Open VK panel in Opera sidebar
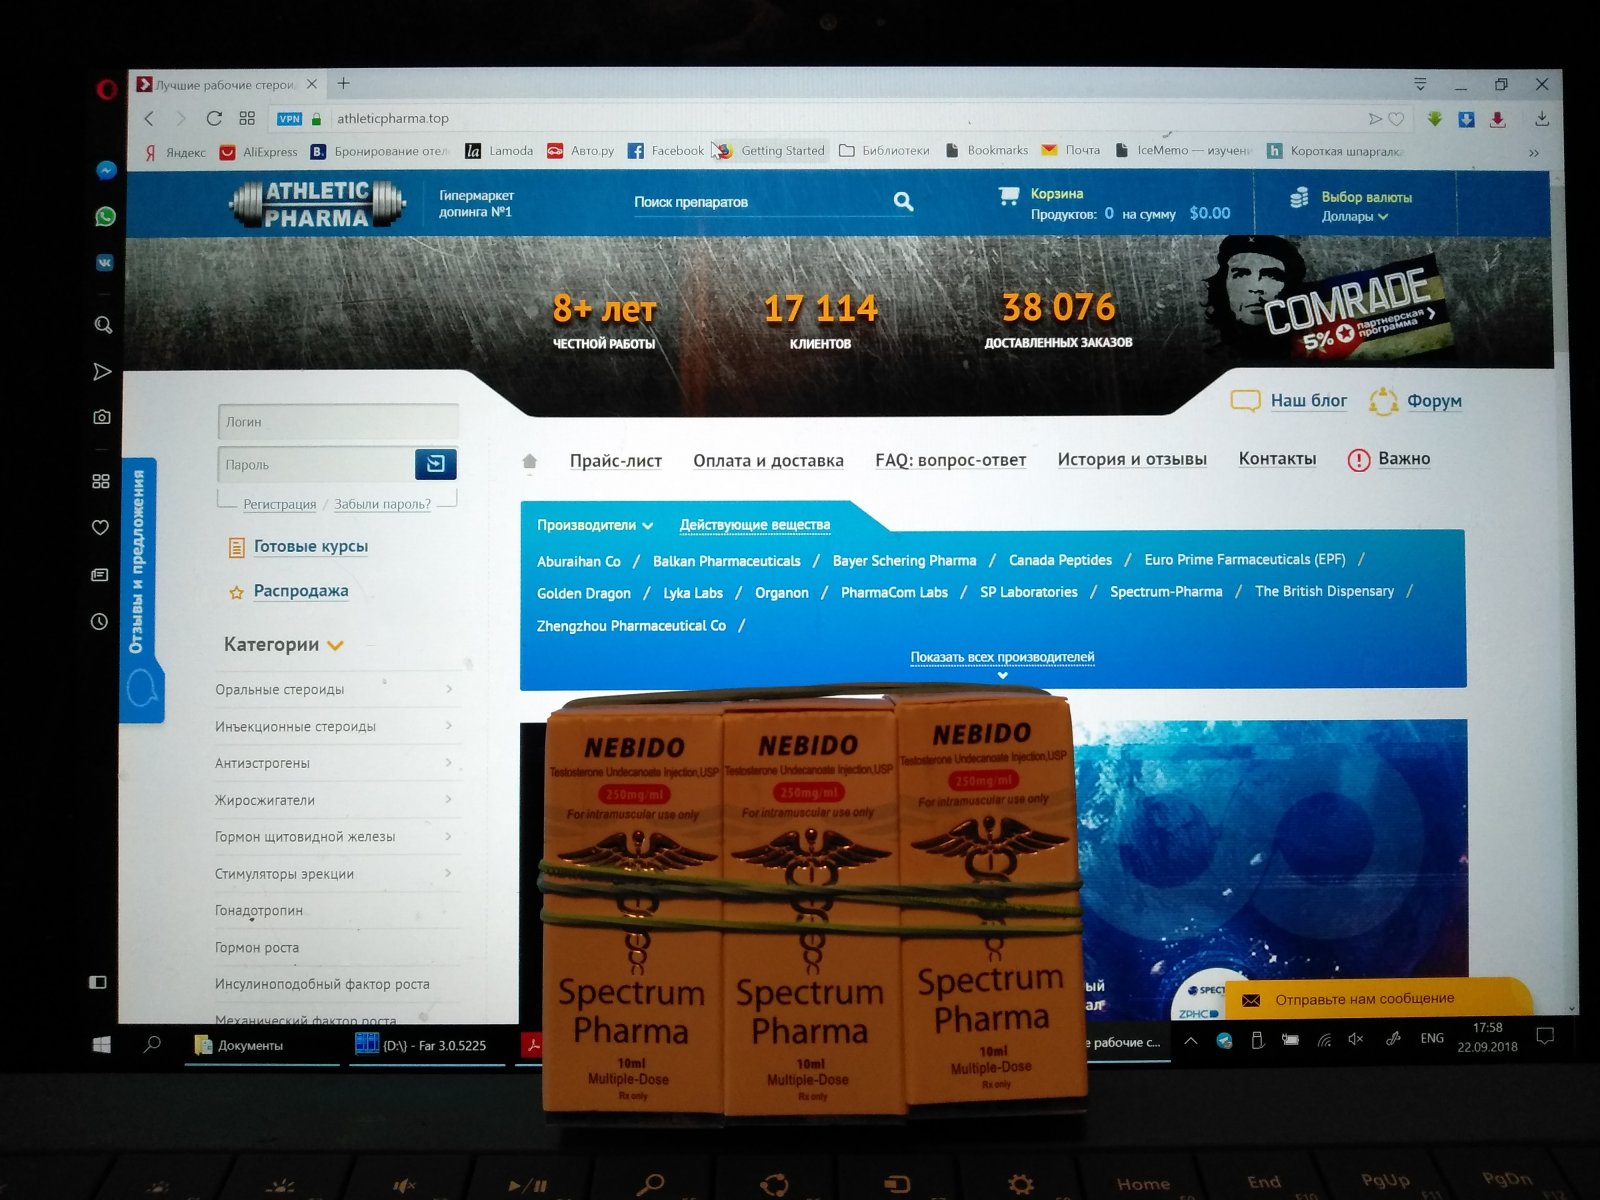 pyautogui.click(x=104, y=263)
